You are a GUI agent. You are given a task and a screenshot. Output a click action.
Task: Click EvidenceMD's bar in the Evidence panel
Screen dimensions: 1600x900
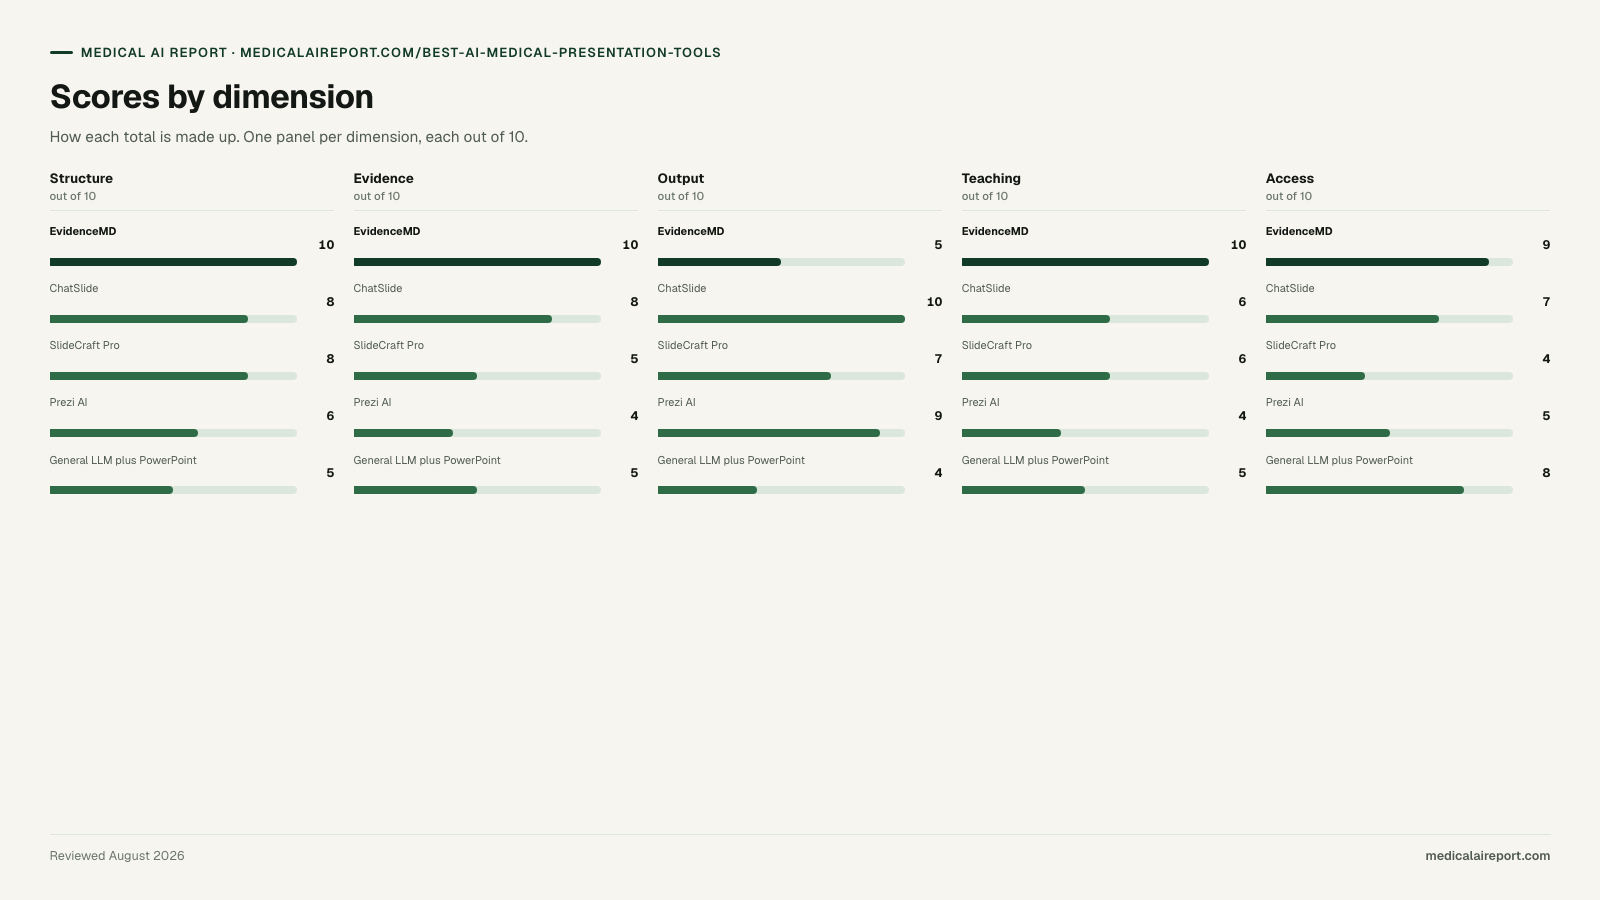(x=477, y=262)
